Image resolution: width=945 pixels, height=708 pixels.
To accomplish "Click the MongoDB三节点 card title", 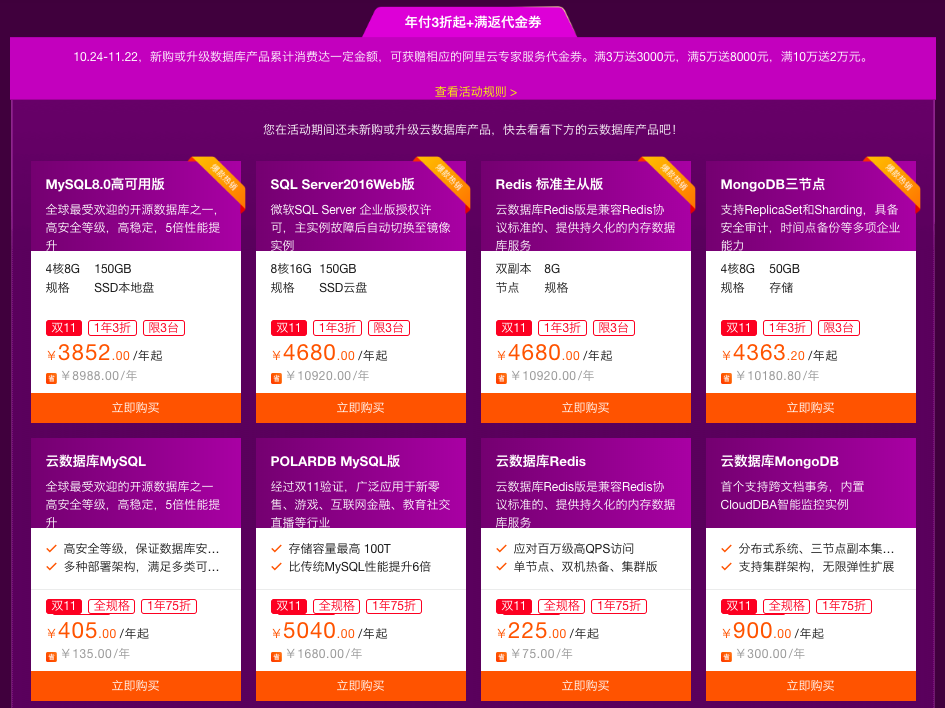I will tap(773, 184).
